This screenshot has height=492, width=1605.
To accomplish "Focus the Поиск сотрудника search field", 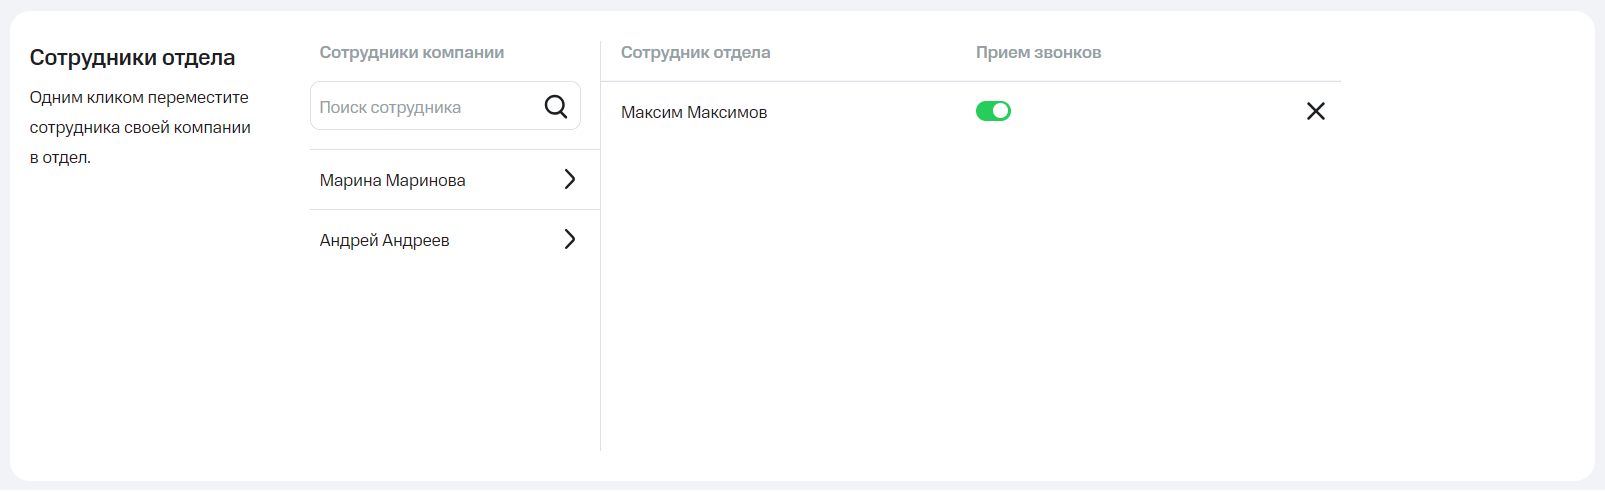I will pyautogui.click(x=425, y=107).
